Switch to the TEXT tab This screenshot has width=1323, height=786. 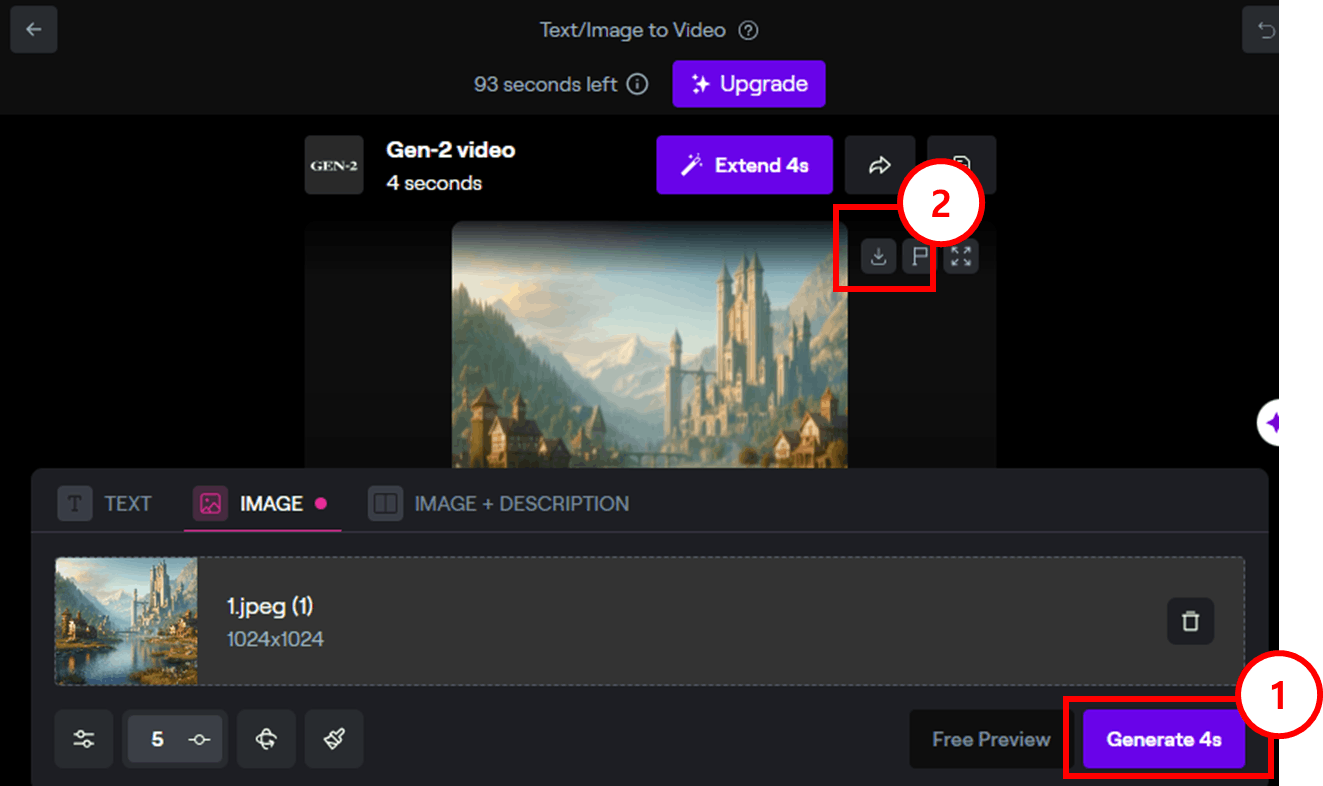(106, 504)
